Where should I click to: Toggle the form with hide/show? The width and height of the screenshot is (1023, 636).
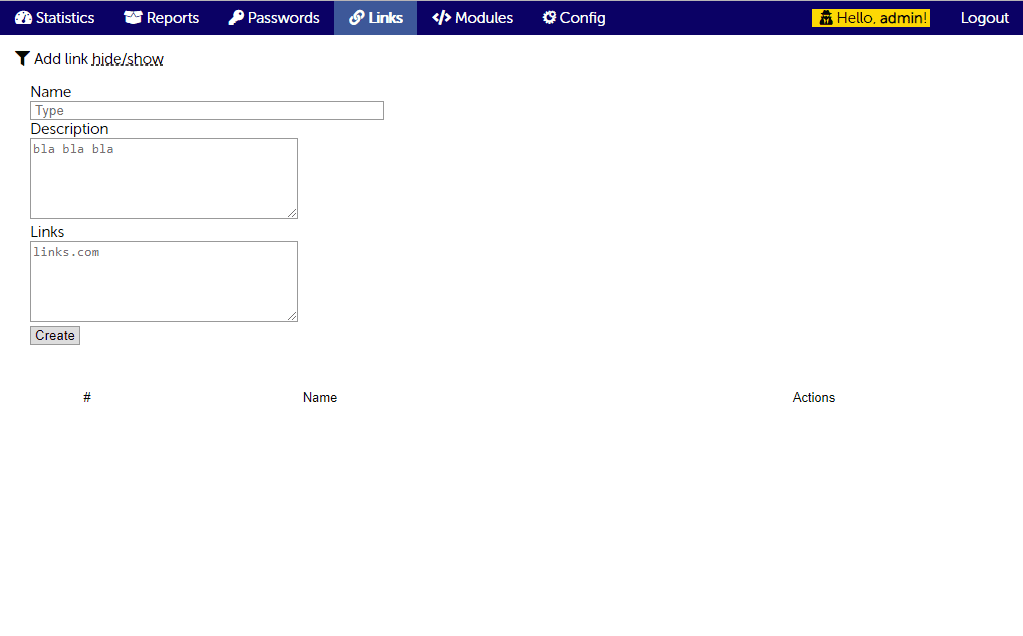[127, 59]
